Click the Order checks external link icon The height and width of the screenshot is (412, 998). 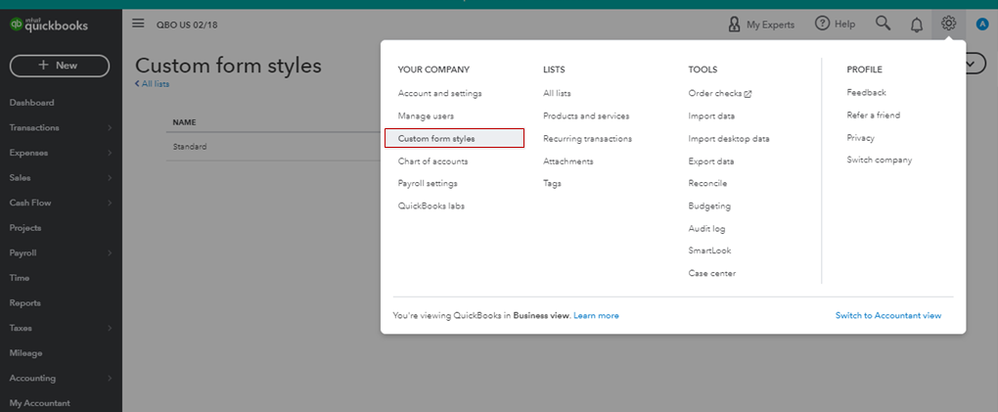748,94
